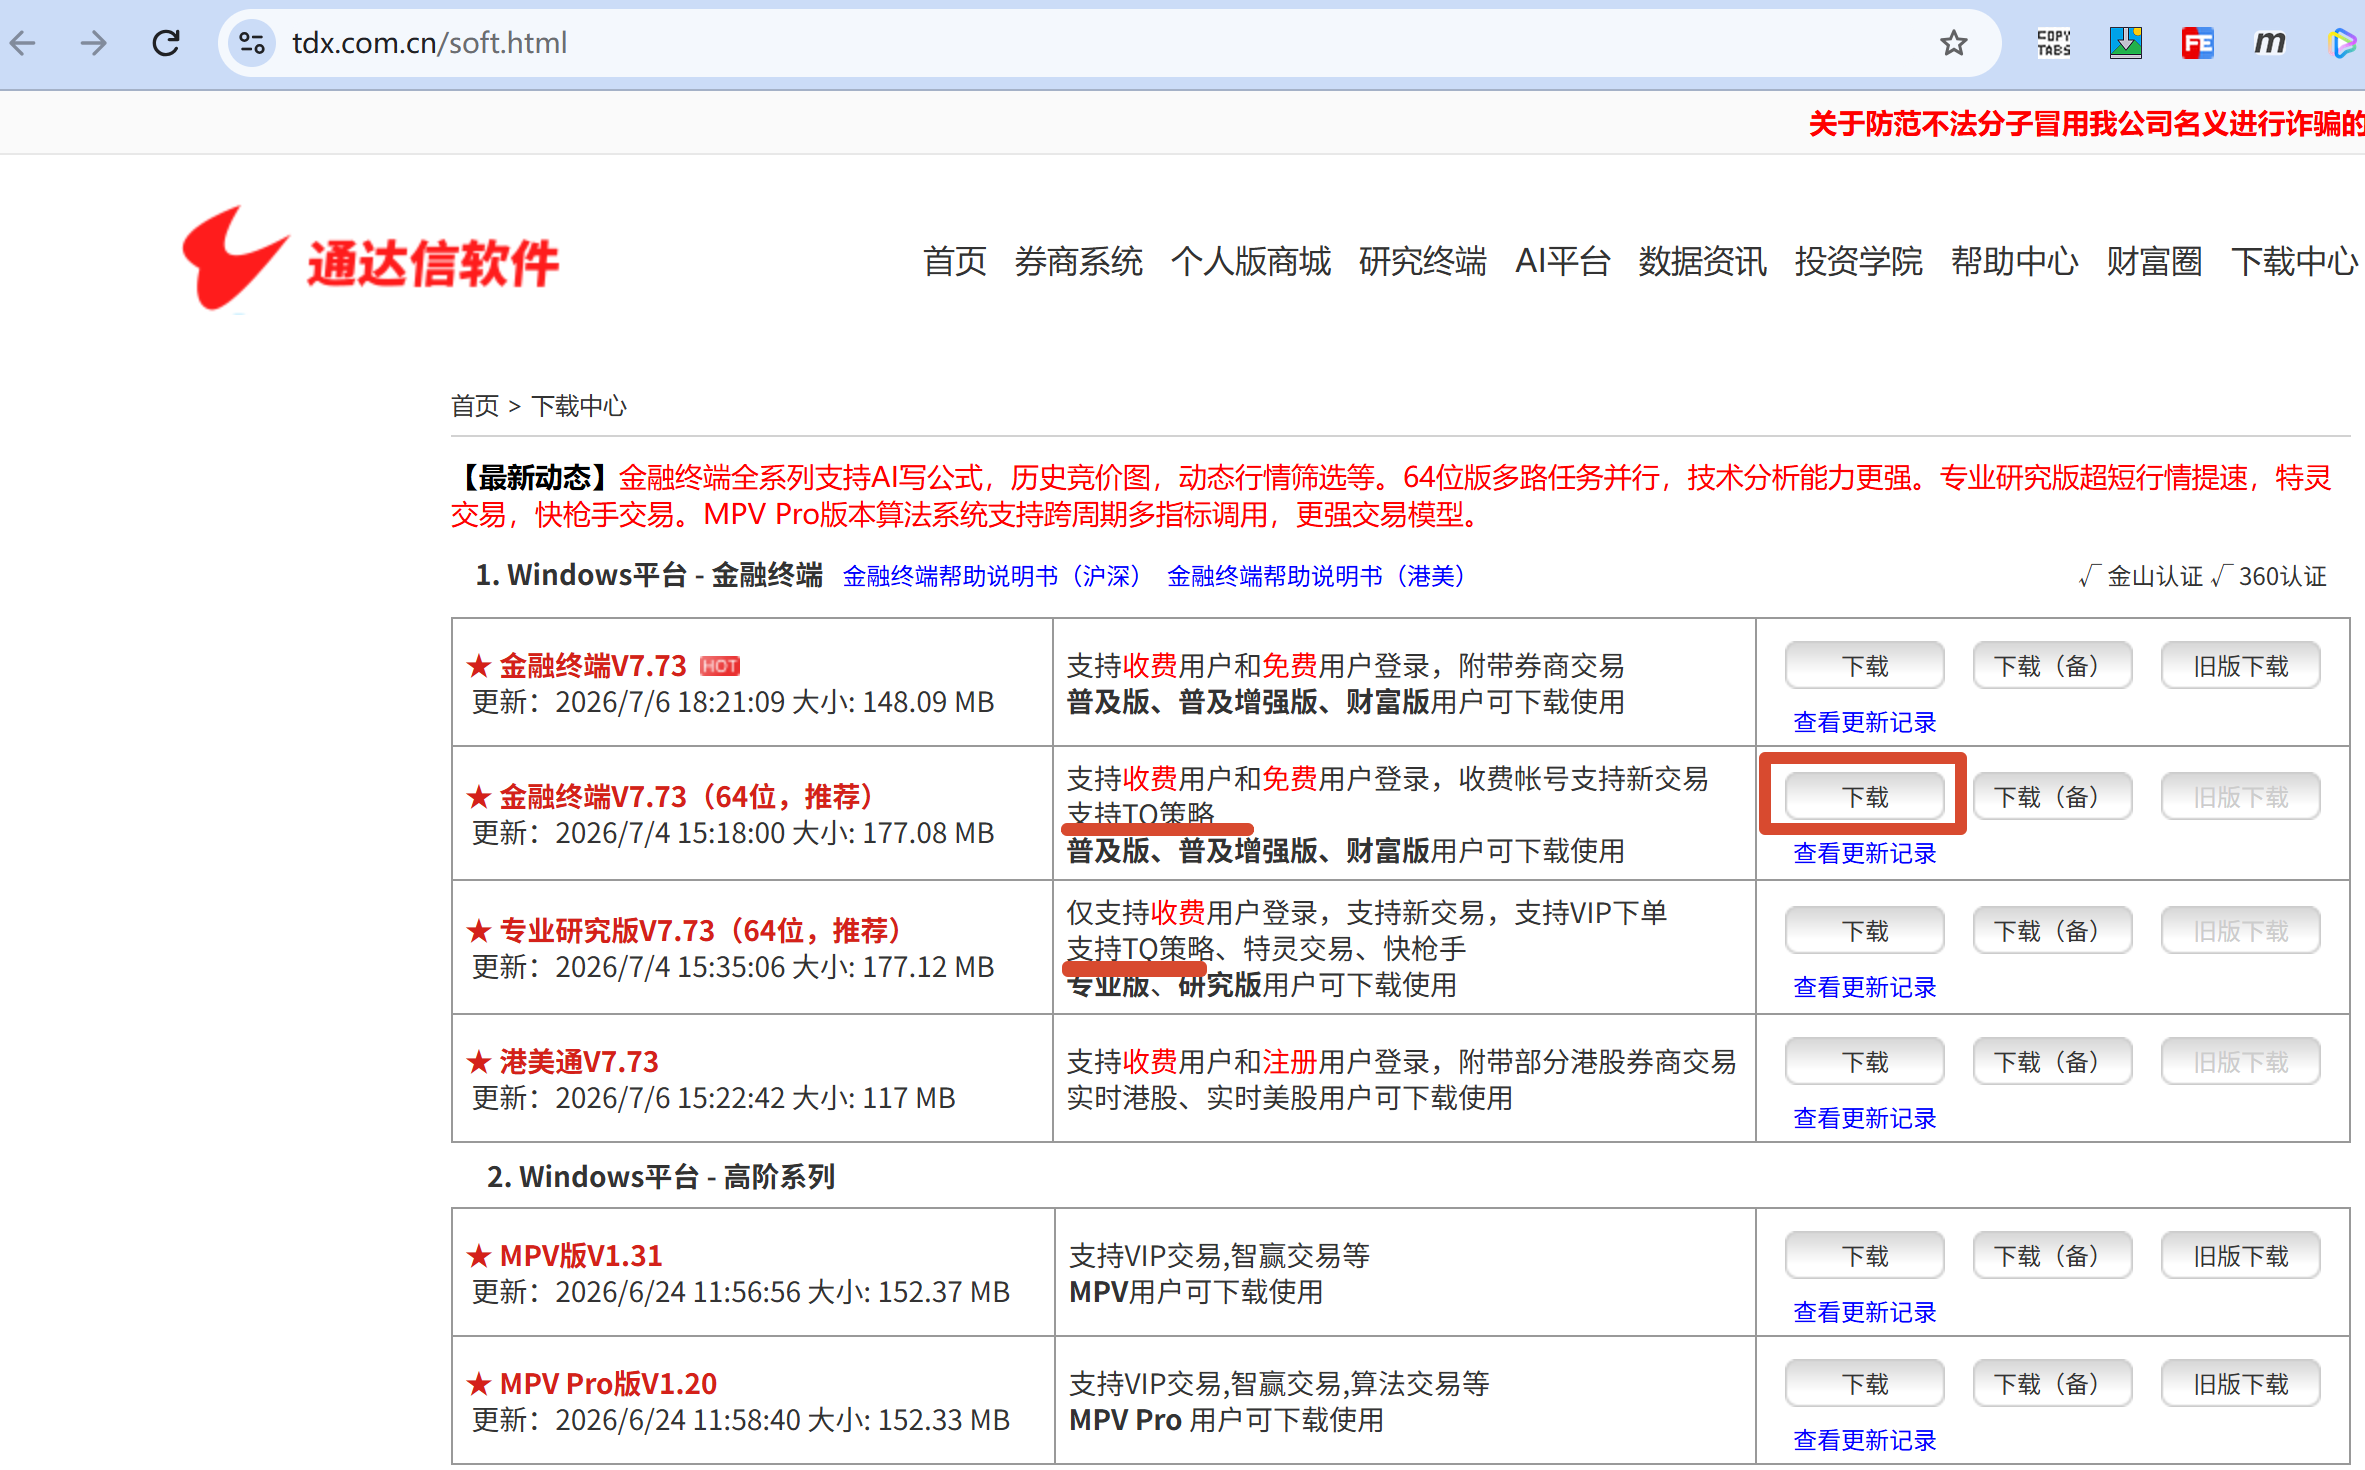Click the HOT badge beside 金融终端V7.73
Viewport: 2365px width, 1470px height.
pyautogui.click(x=719, y=666)
